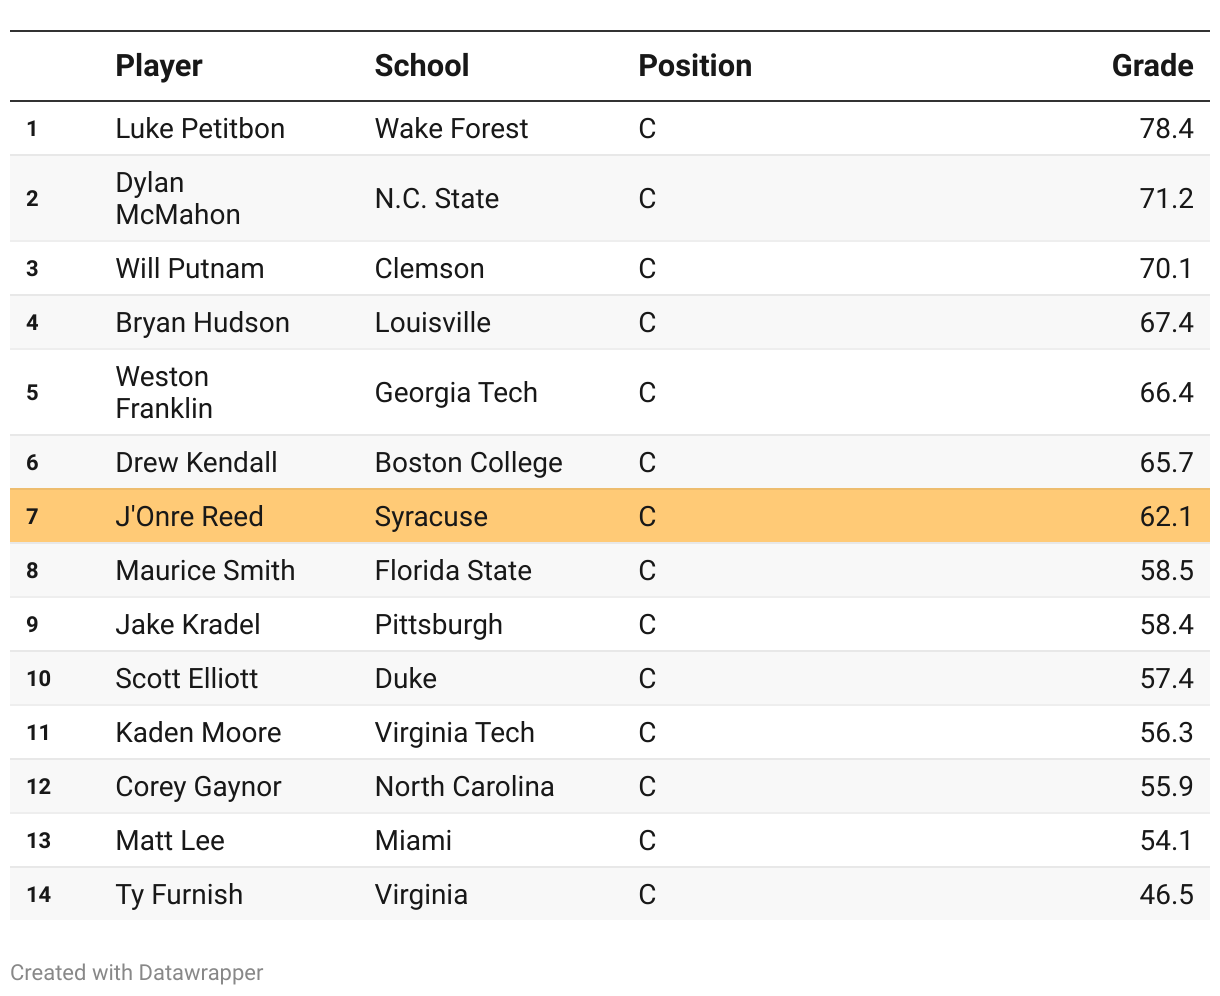Sort by the School column header

[421, 66]
